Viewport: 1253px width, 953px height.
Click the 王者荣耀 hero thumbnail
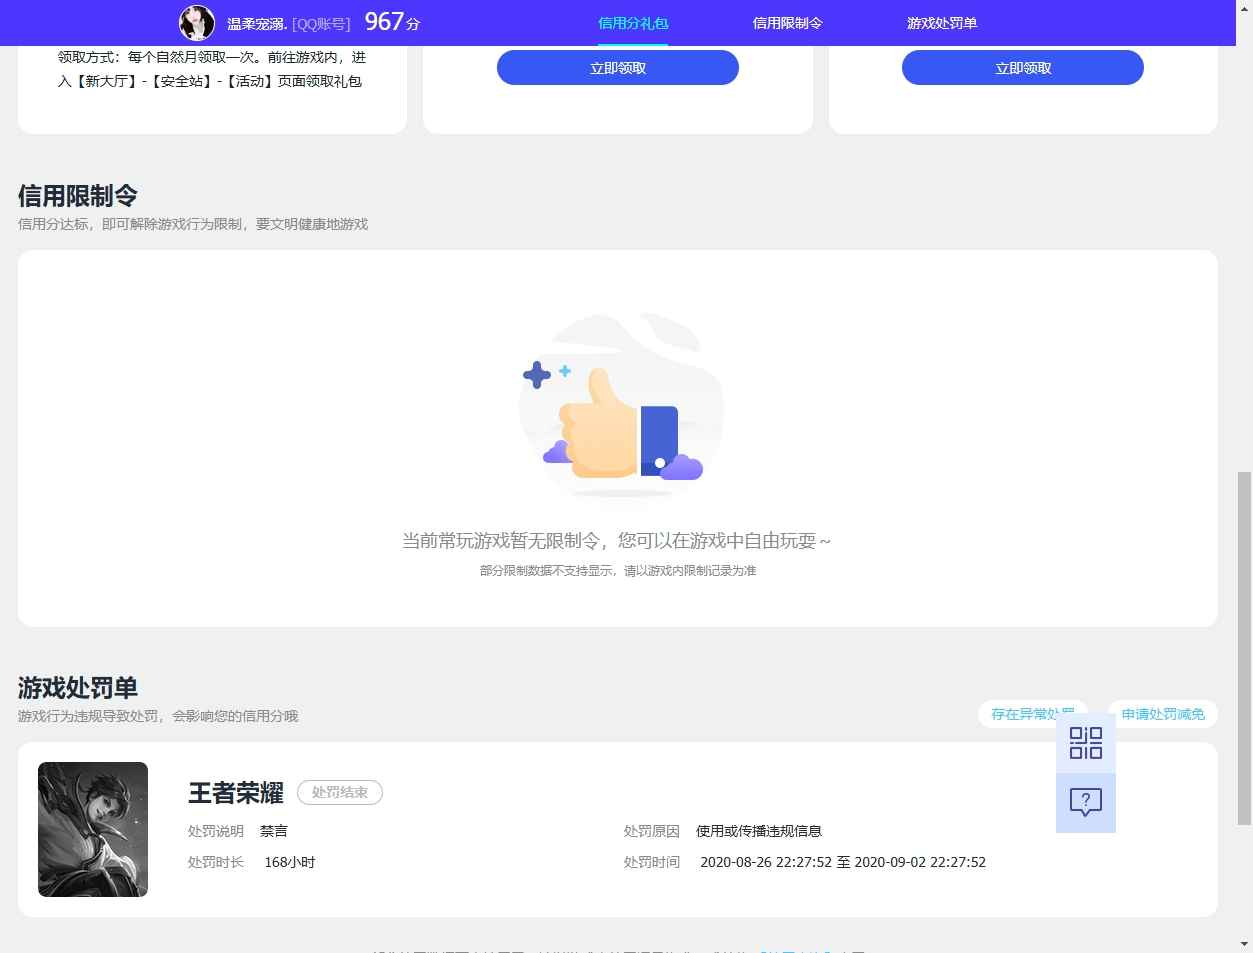(93, 829)
